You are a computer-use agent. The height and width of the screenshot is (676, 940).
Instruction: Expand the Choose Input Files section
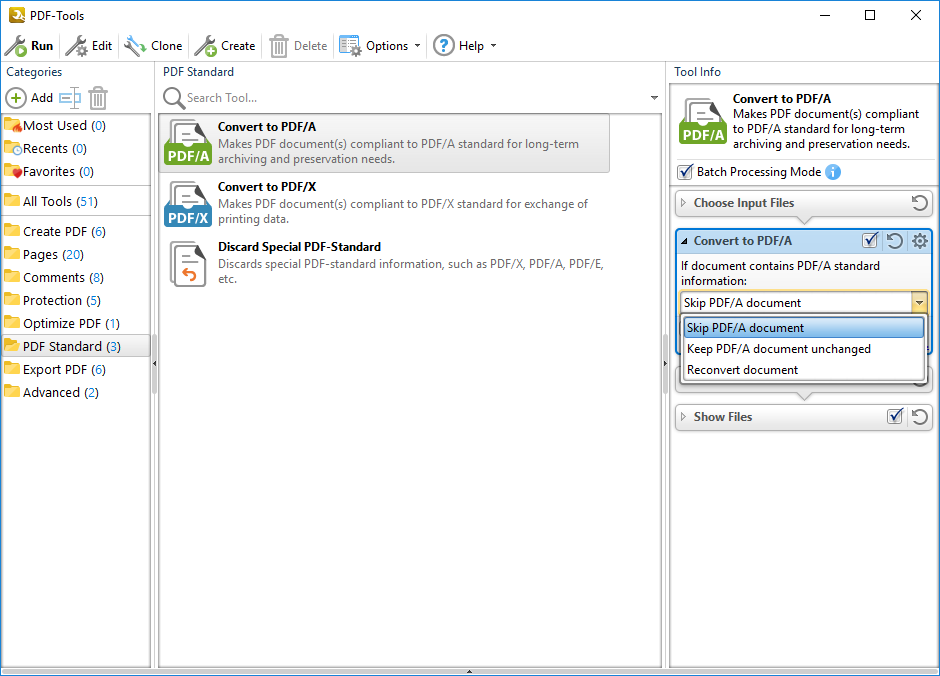point(684,203)
